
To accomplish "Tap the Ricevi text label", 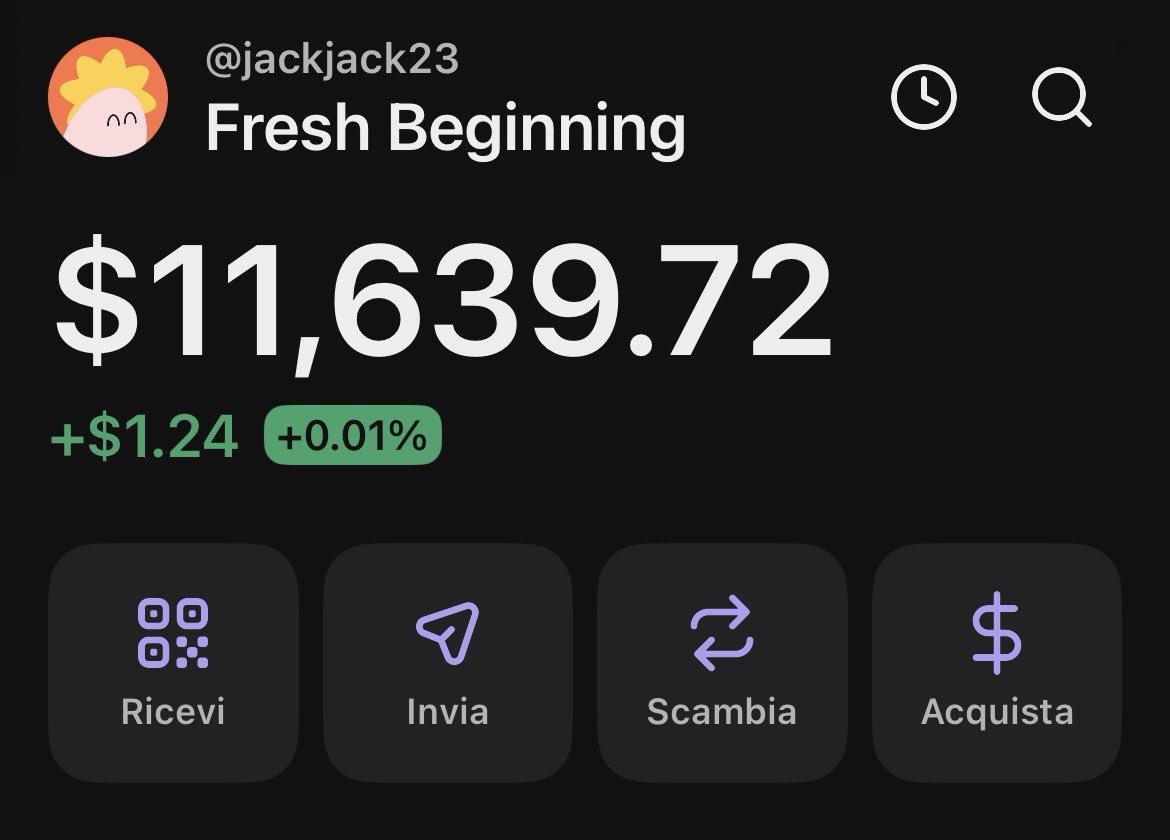I will (x=173, y=712).
